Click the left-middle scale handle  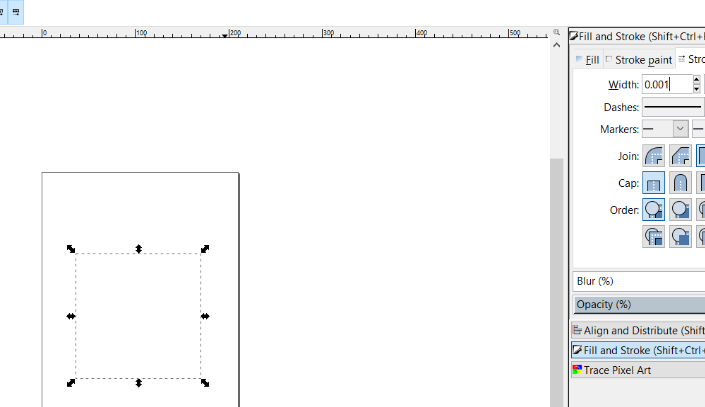(x=71, y=316)
